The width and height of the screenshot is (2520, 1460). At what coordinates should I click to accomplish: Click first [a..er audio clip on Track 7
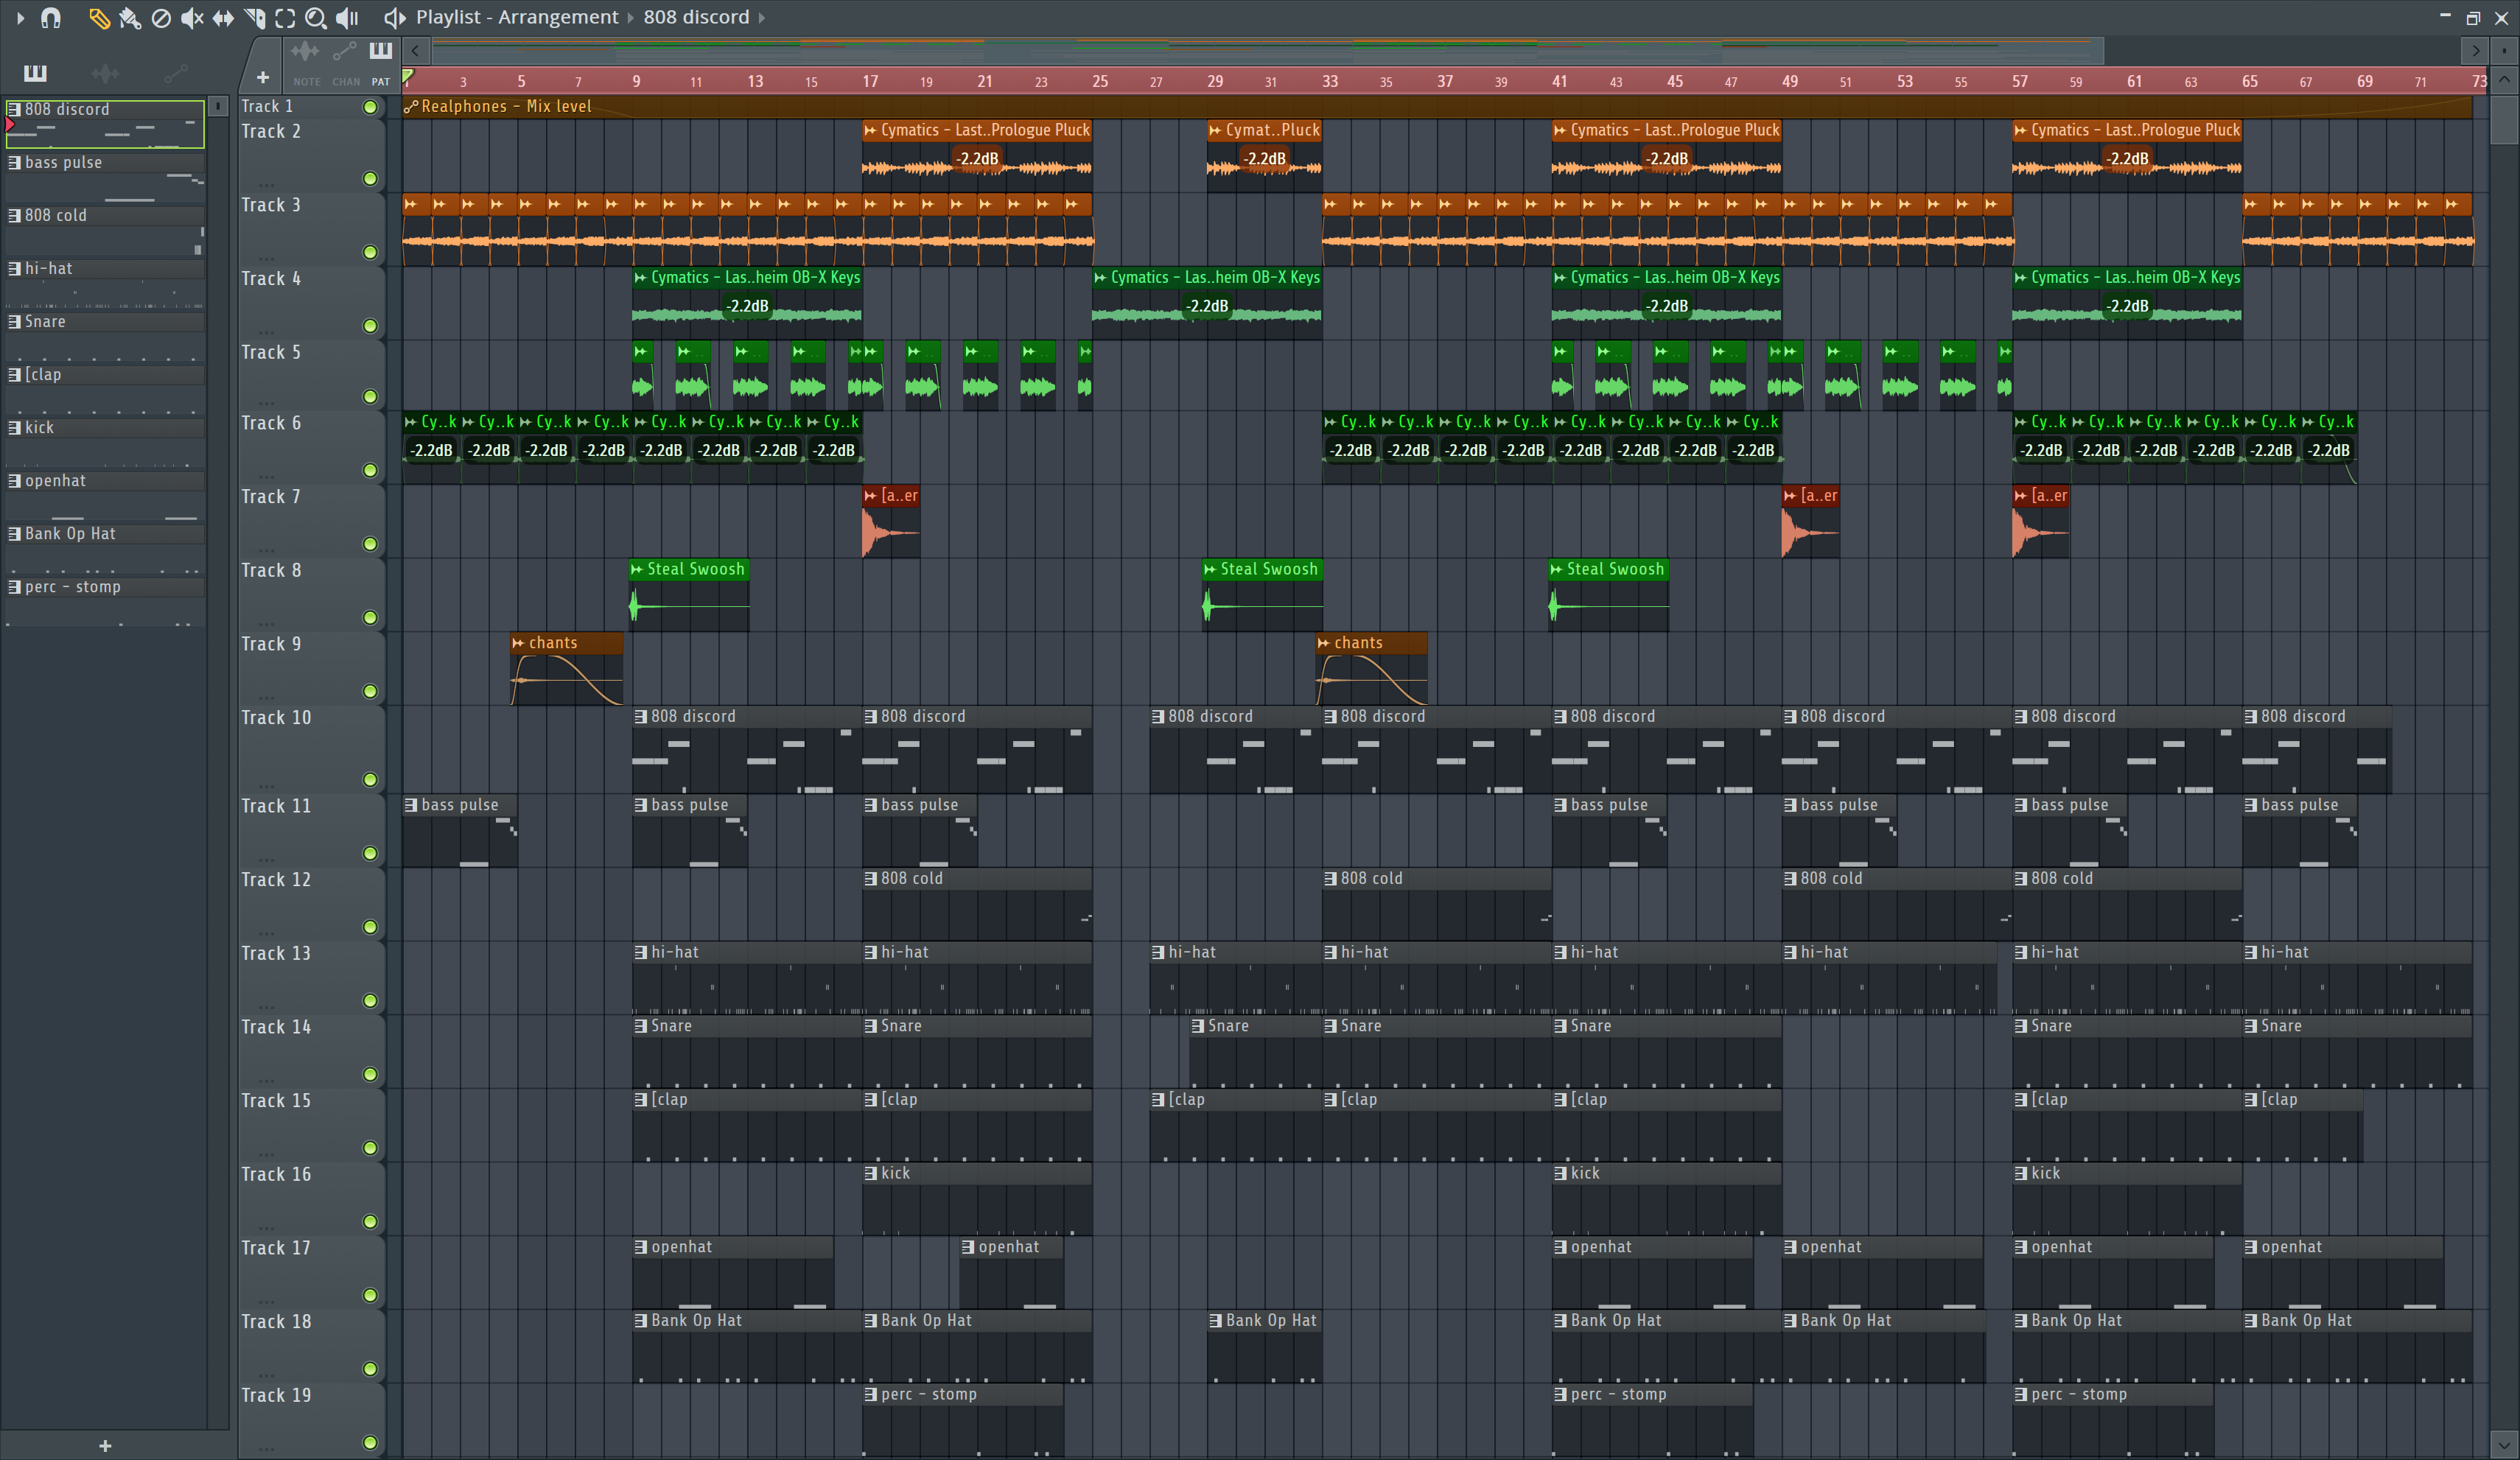coord(890,522)
